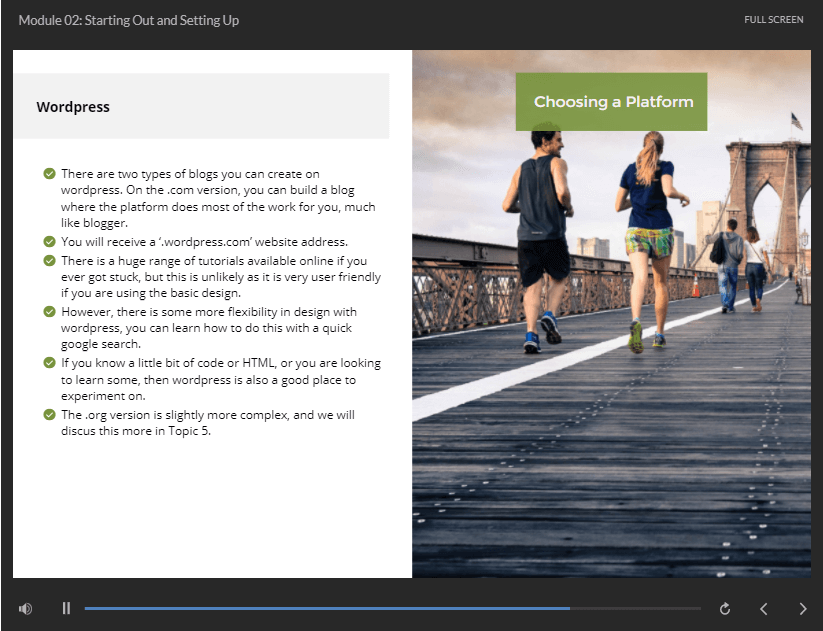Viewport: 823px width, 631px height.
Task: Go to the previous slide
Action: coord(764,608)
